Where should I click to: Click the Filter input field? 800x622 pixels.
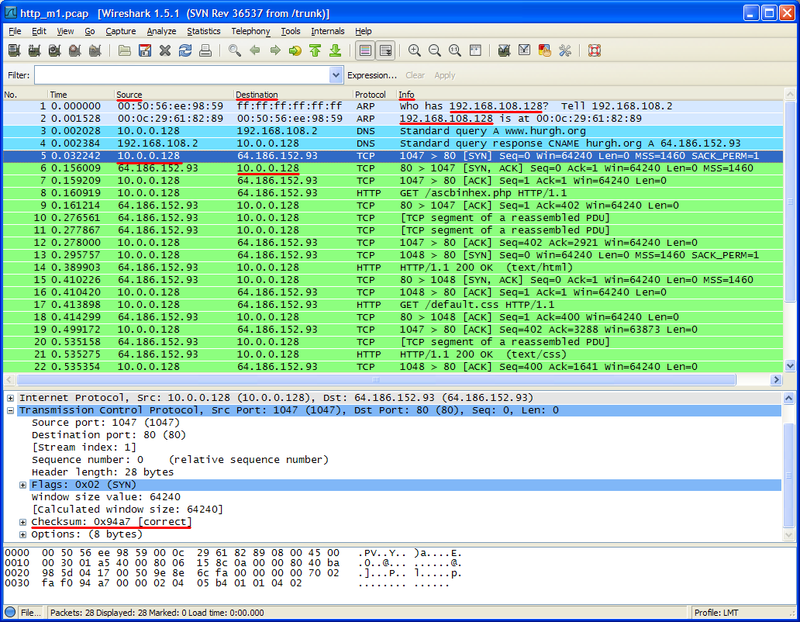[x=182, y=76]
